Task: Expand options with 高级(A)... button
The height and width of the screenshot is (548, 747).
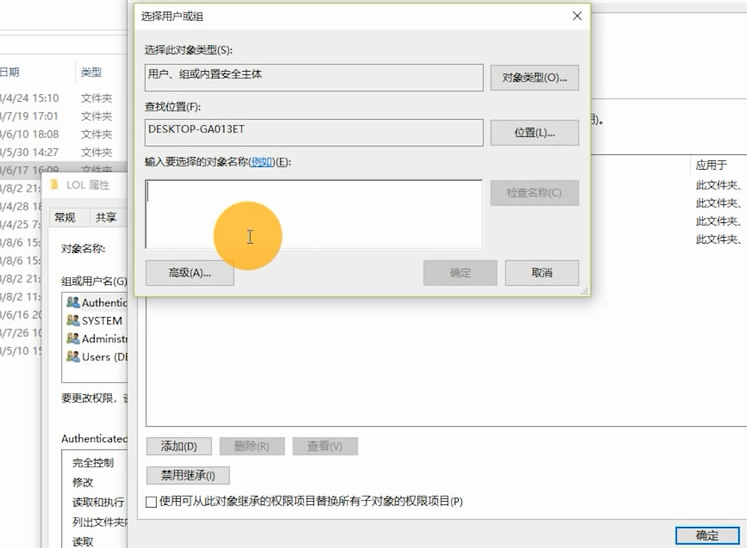Action: pos(189,273)
